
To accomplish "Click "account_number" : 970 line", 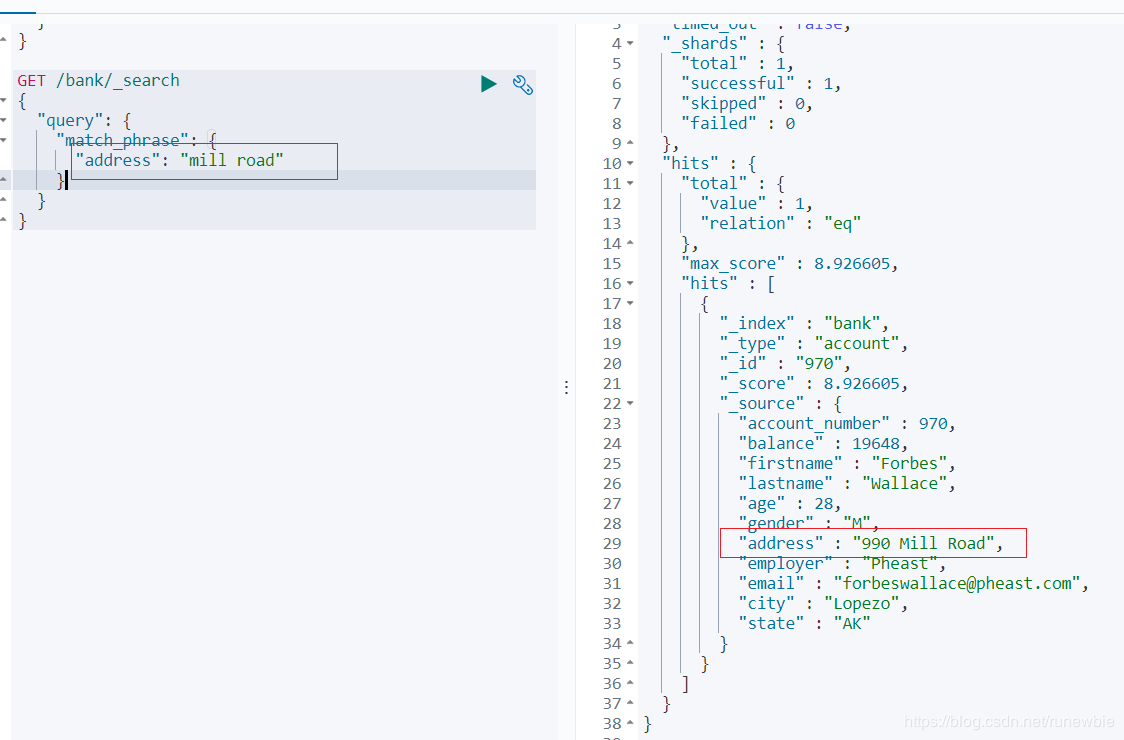I will click(847, 424).
